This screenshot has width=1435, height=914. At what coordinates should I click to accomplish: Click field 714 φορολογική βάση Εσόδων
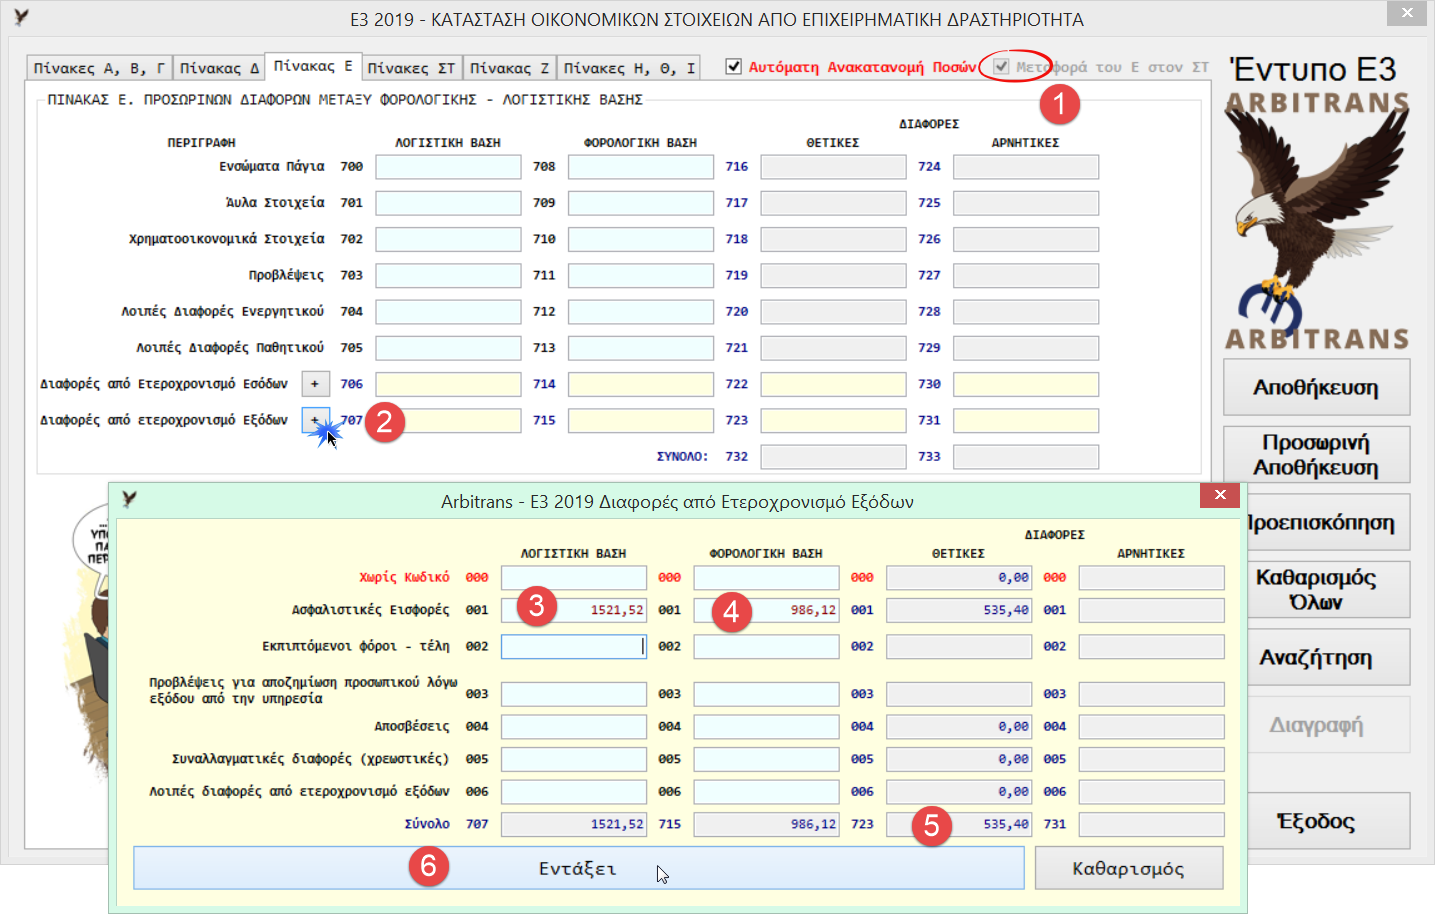641,384
